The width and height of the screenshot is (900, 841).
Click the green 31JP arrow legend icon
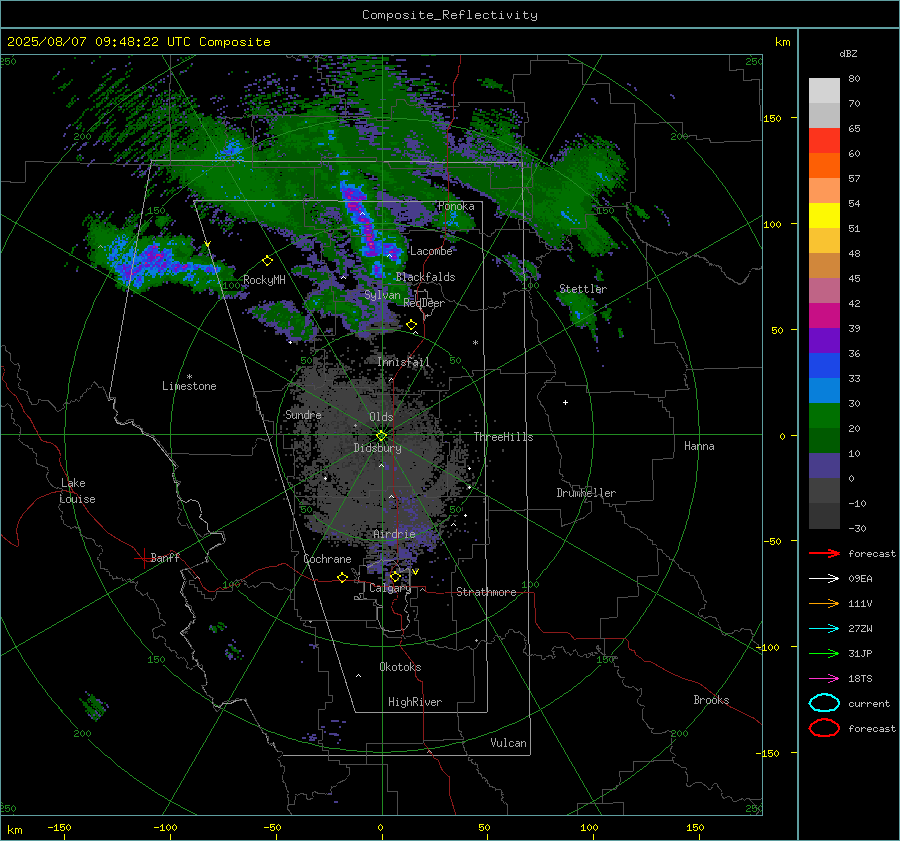click(x=824, y=653)
